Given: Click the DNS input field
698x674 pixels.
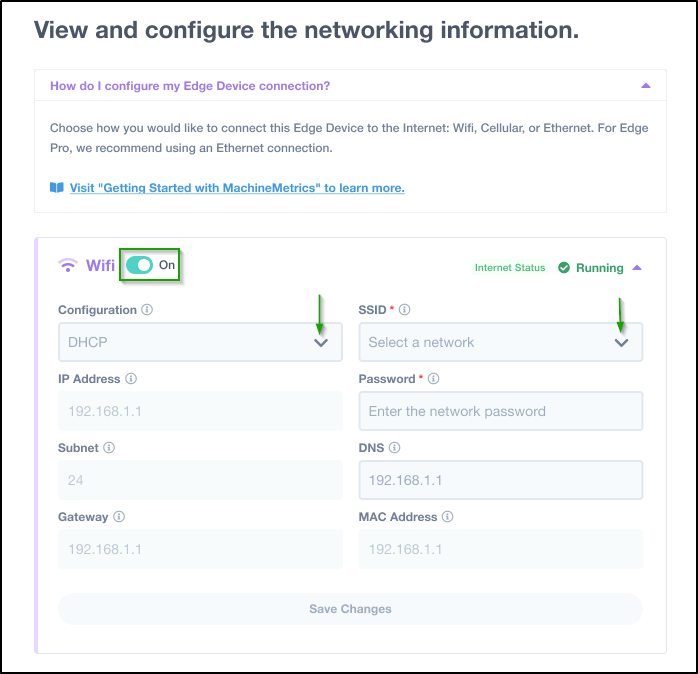Looking at the screenshot, I should (501, 480).
